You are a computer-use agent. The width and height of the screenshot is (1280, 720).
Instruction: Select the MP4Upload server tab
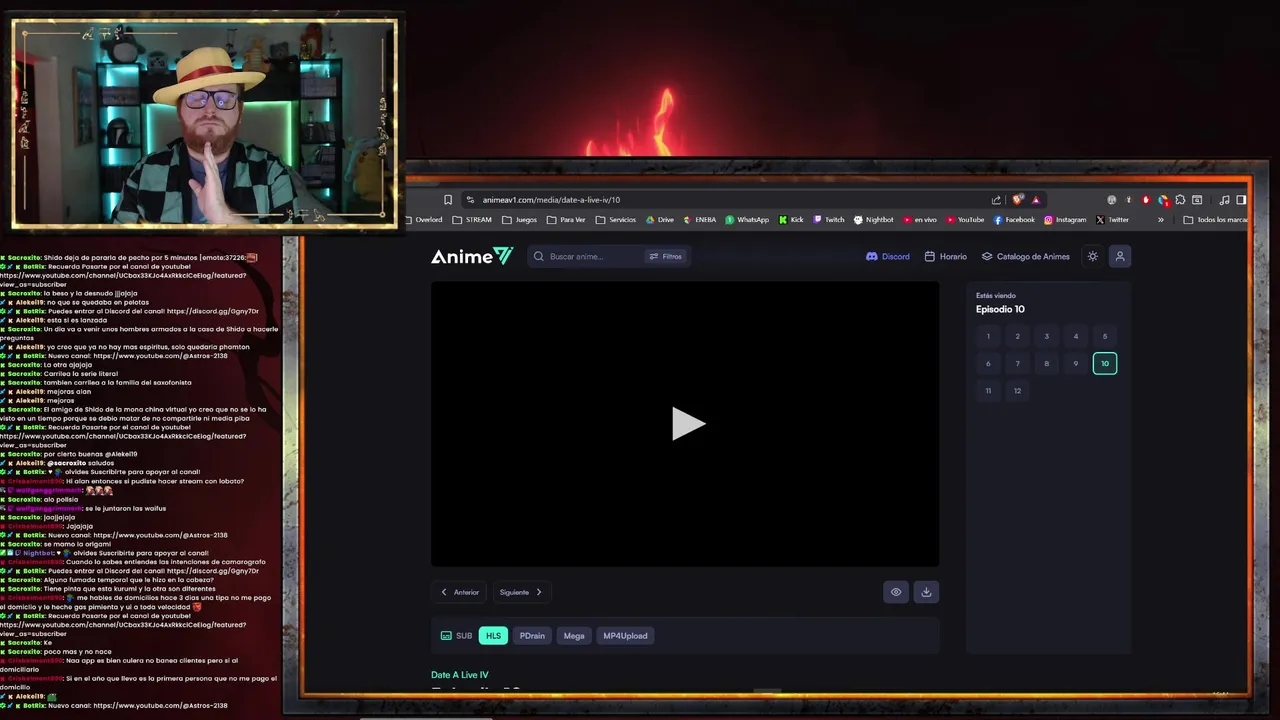(x=625, y=636)
